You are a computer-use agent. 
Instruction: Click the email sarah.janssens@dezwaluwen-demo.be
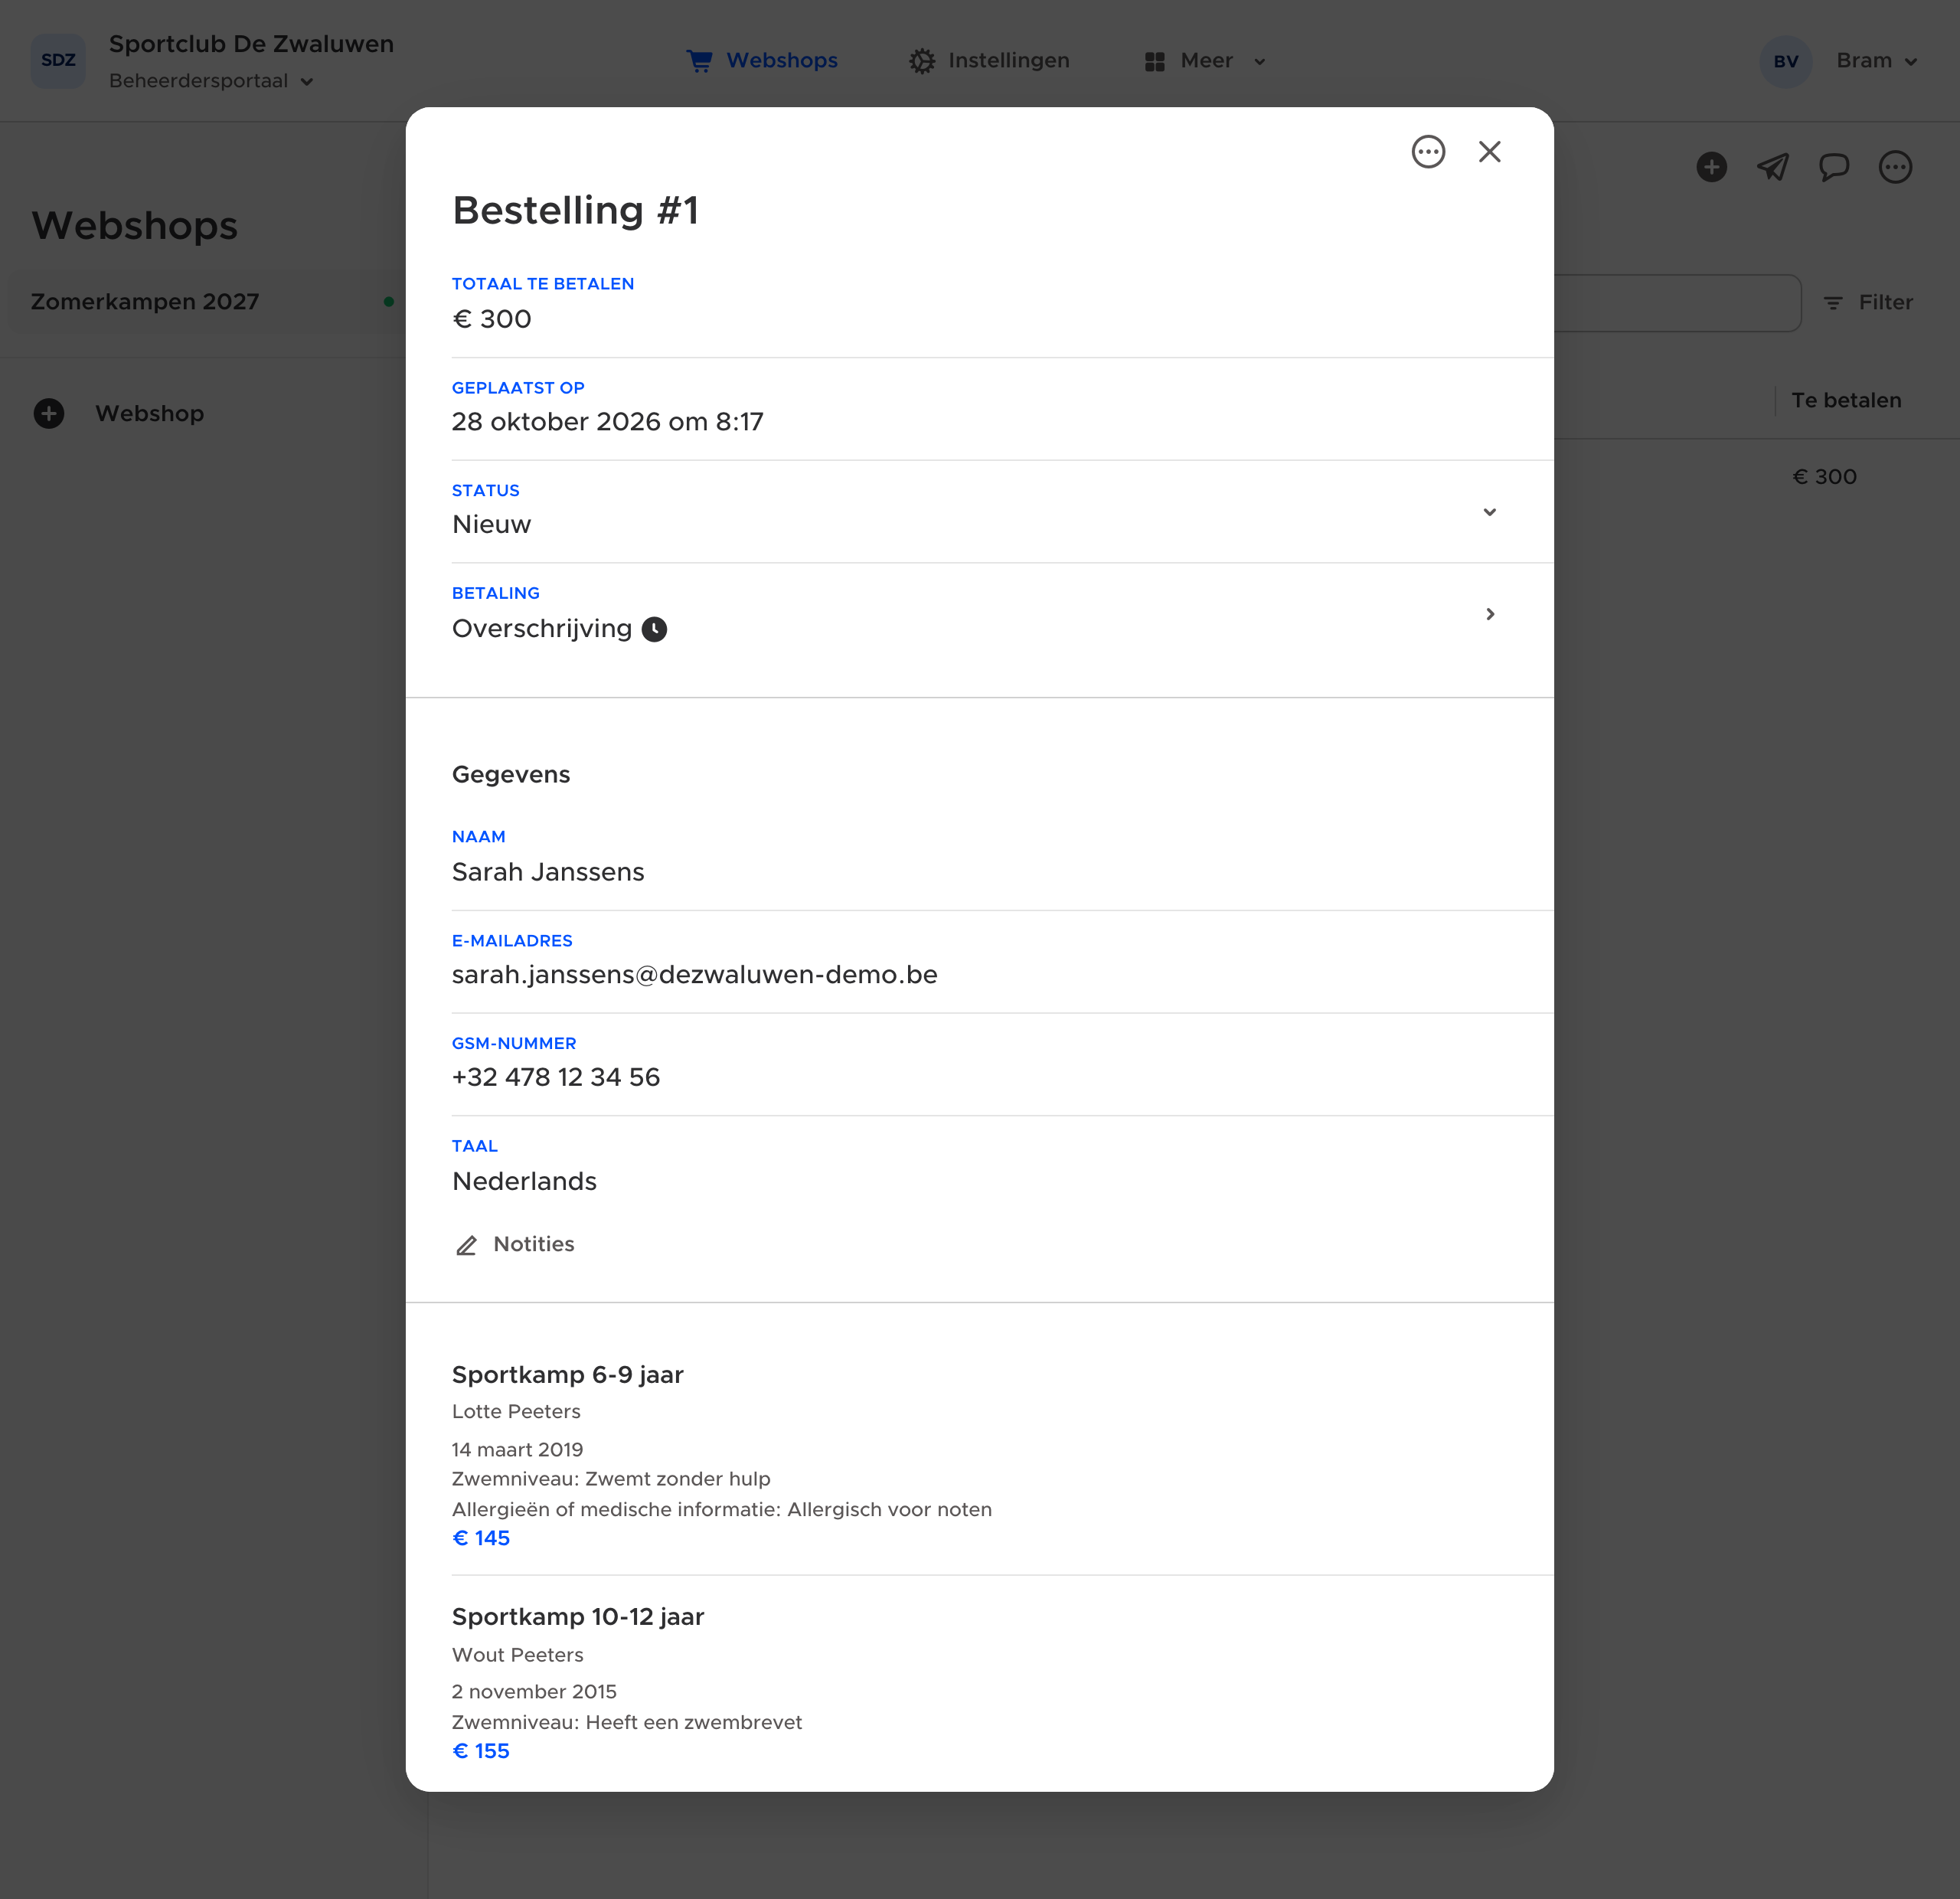(694, 974)
